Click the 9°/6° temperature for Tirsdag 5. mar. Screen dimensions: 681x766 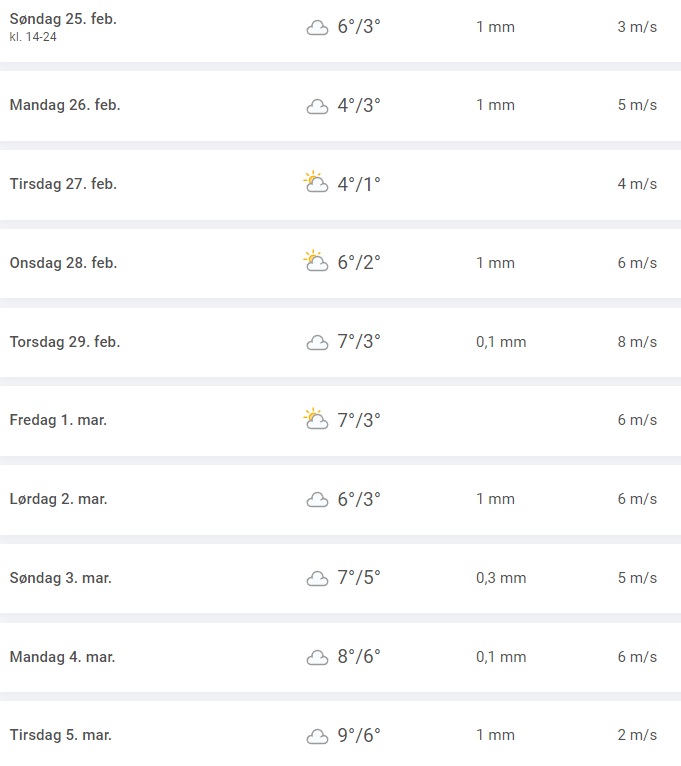point(359,735)
